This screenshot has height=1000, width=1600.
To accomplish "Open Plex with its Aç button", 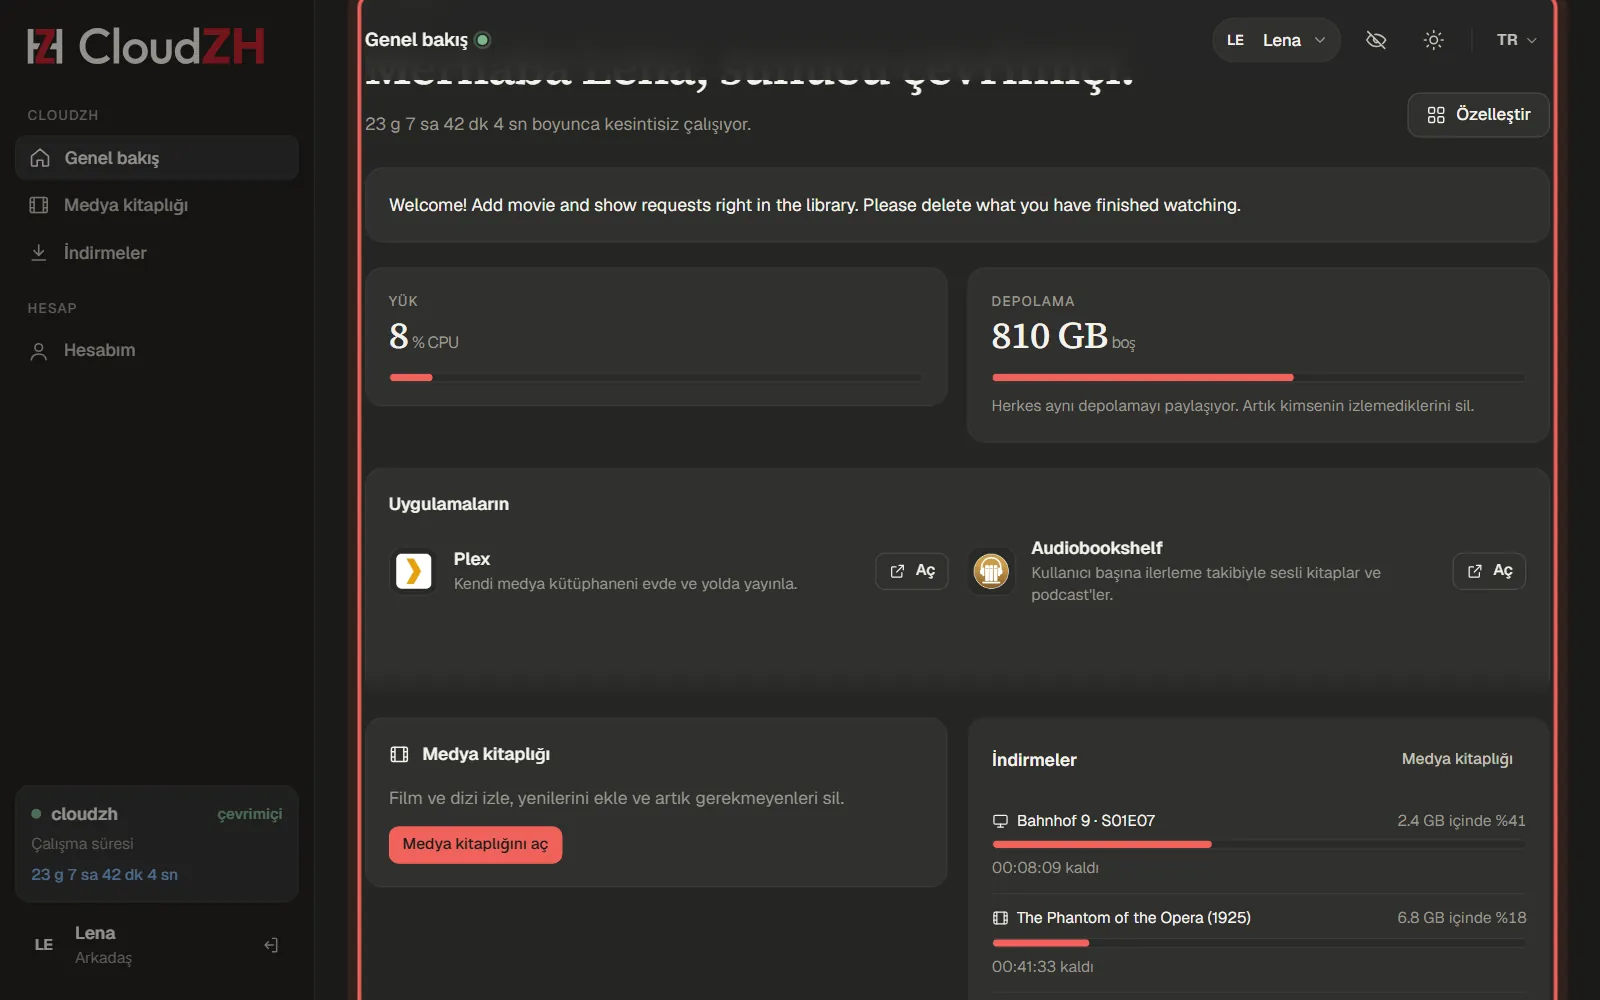I will pos(912,571).
